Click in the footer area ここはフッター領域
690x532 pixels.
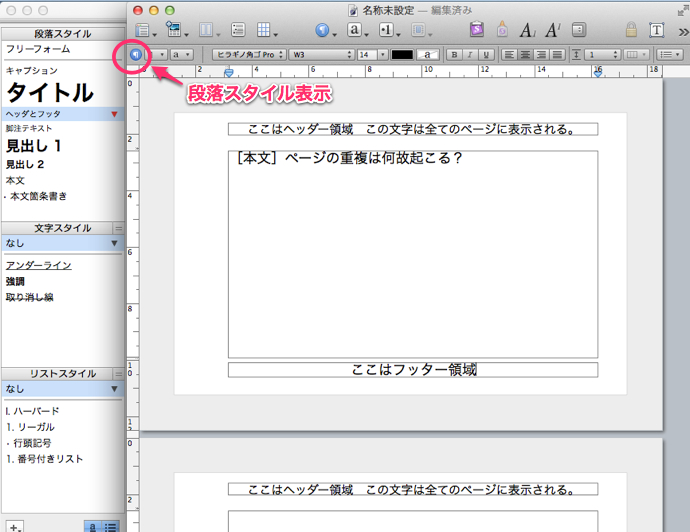(412, 370)
